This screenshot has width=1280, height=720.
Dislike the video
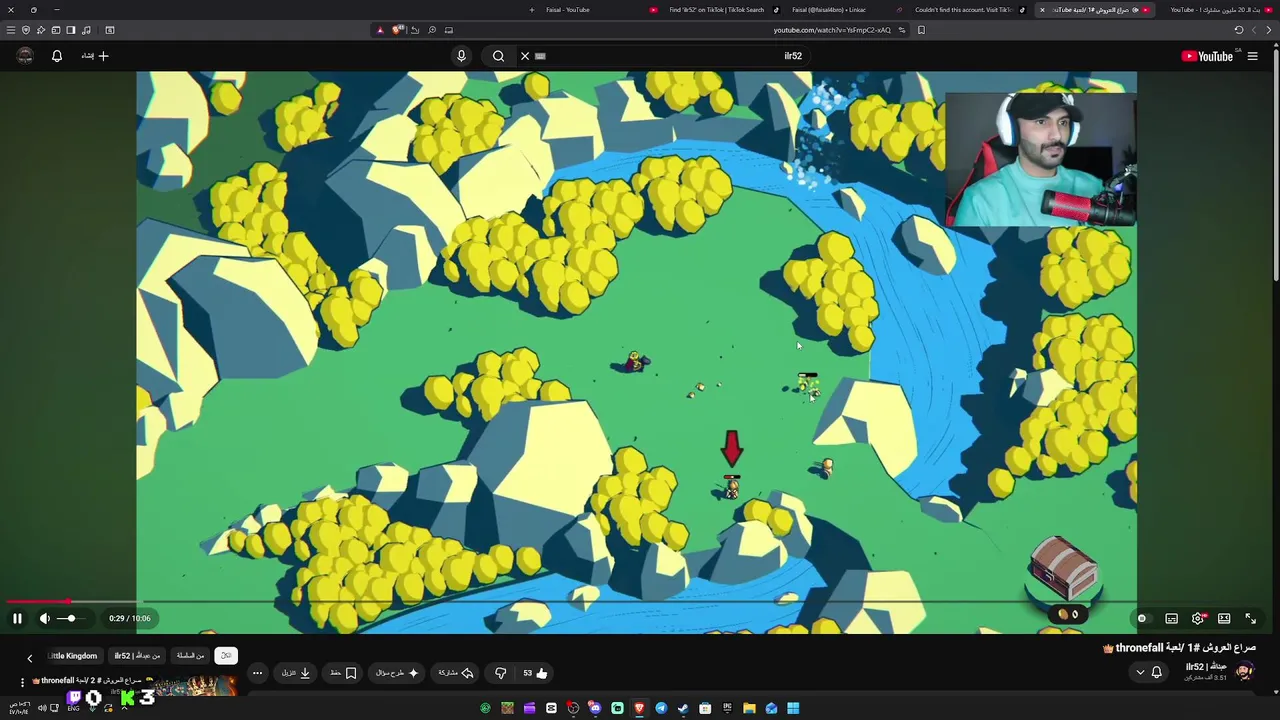coord(500,673)
